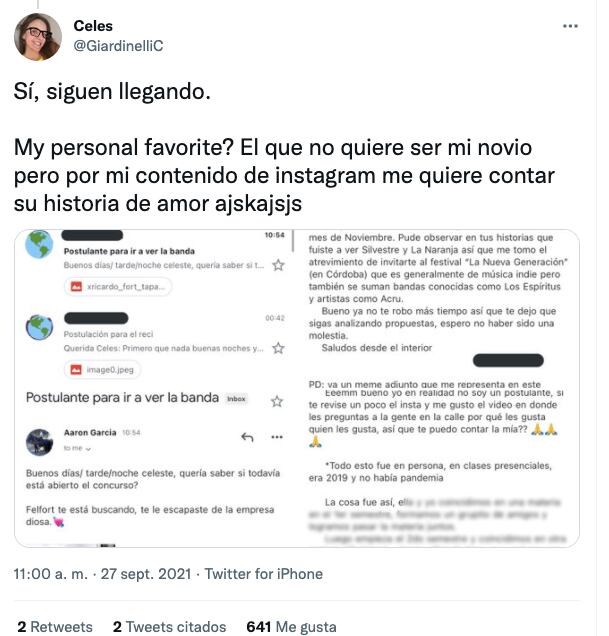Click the reply arrow on Aaron Garcia's email
This screenshot has width=609, height=636.
(247, 437)
